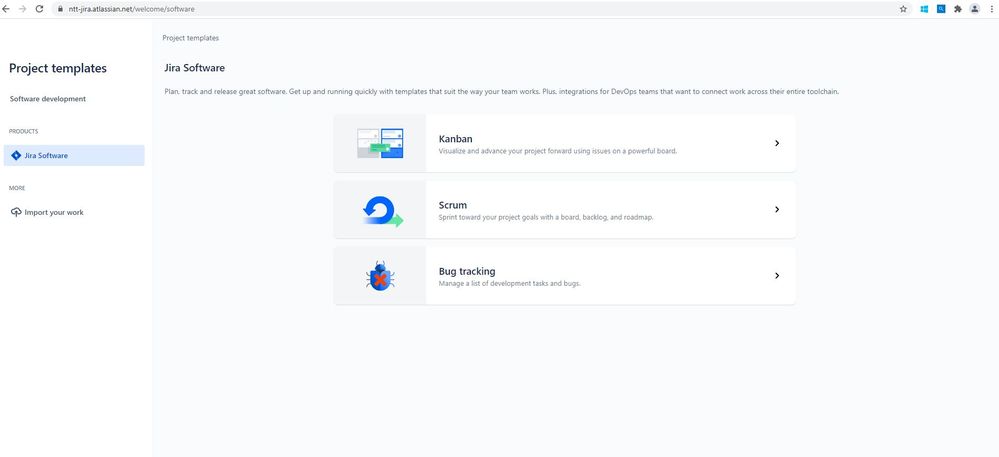Expand Scrum with its right chevron
The width and height of the screenshot is (999, 457).
click(x=777, y=210)
